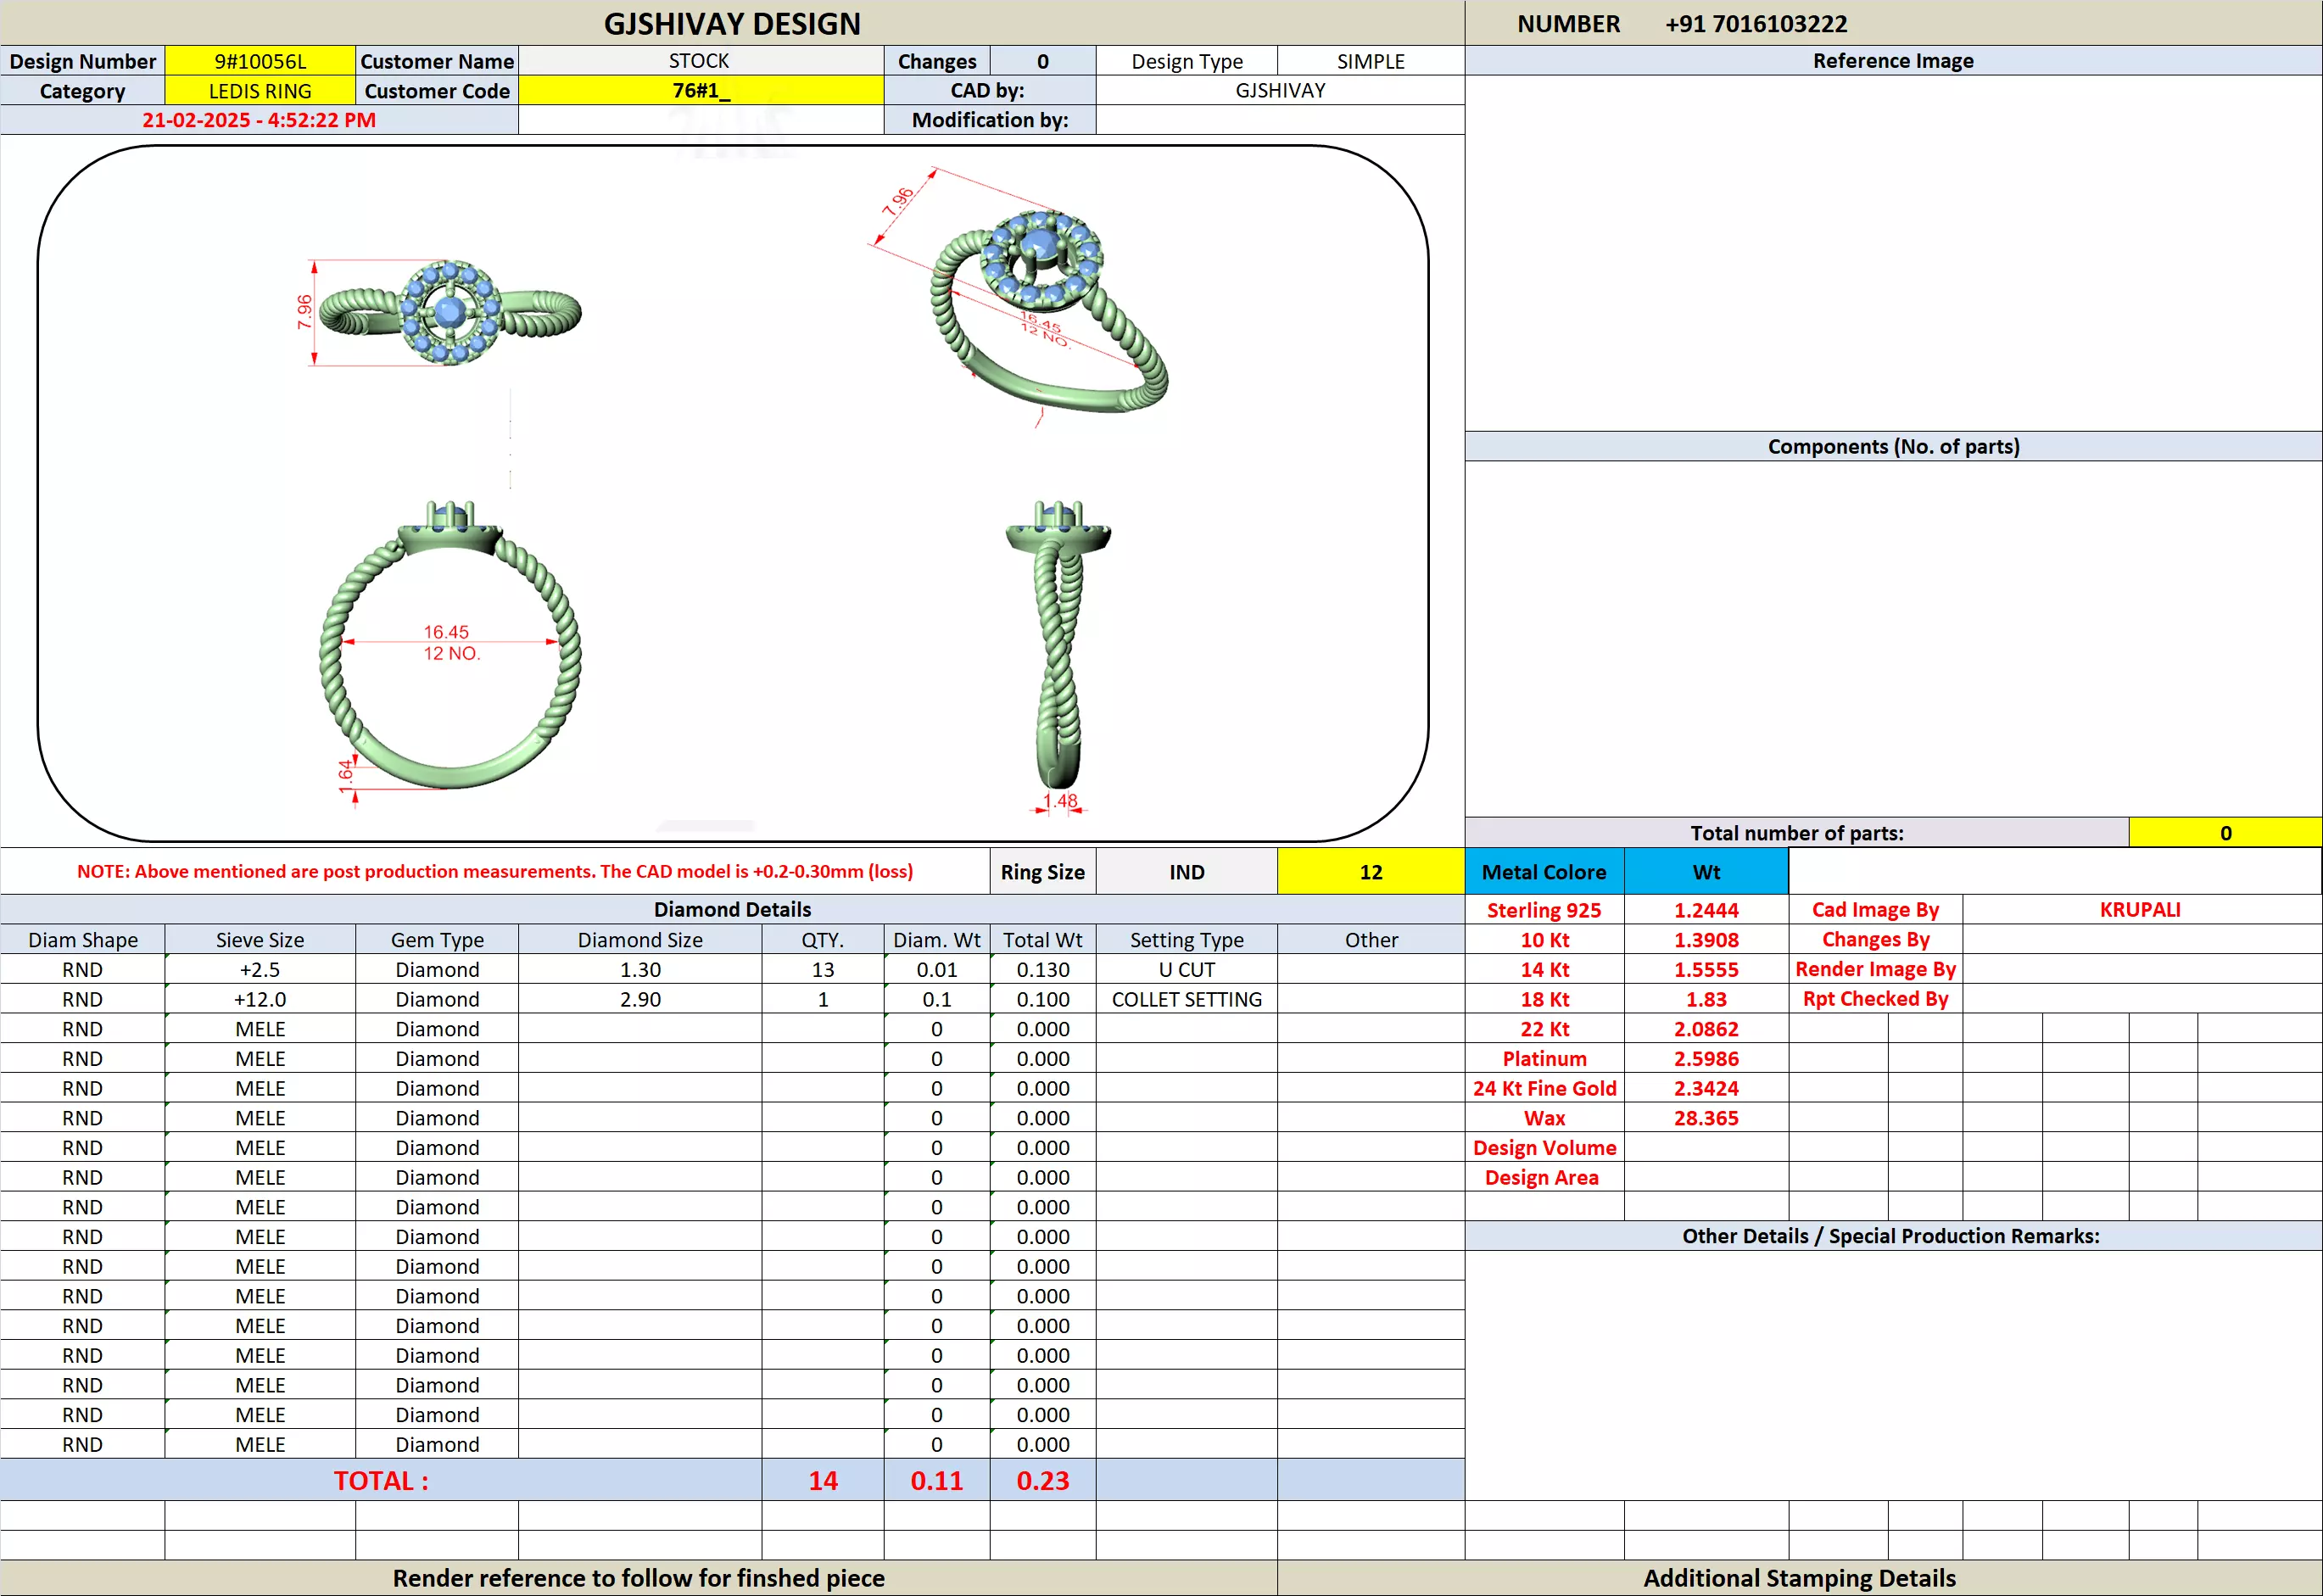Select the Reference Image header

click(x=1892, y=61)
